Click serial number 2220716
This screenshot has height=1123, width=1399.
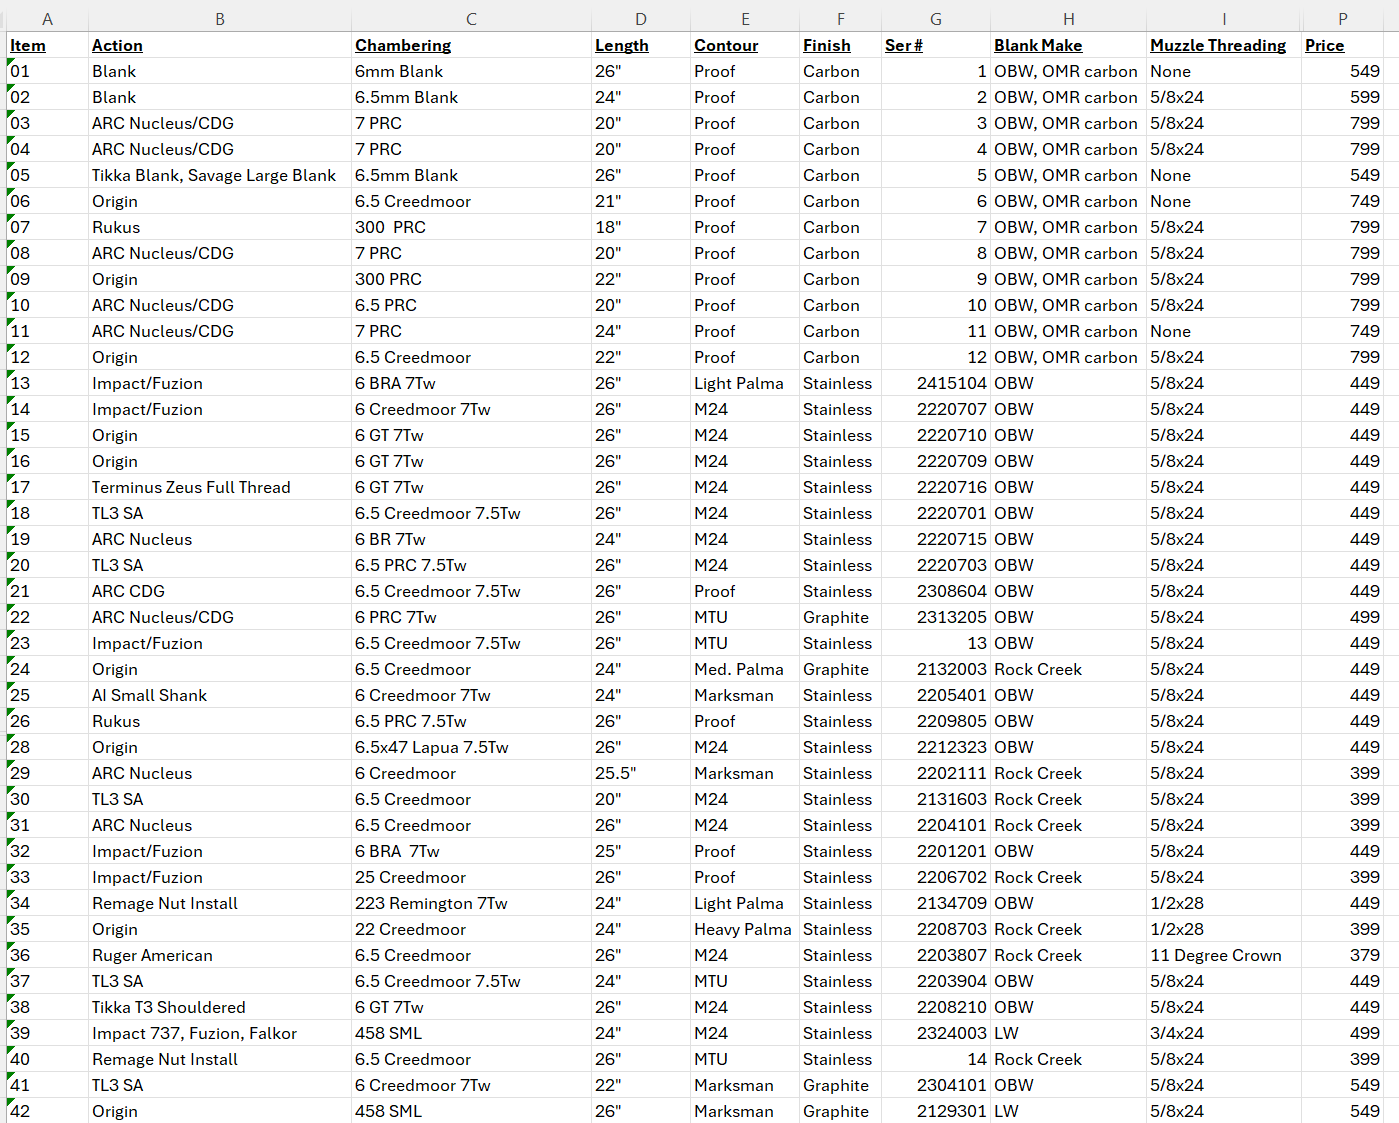[936, 487]
